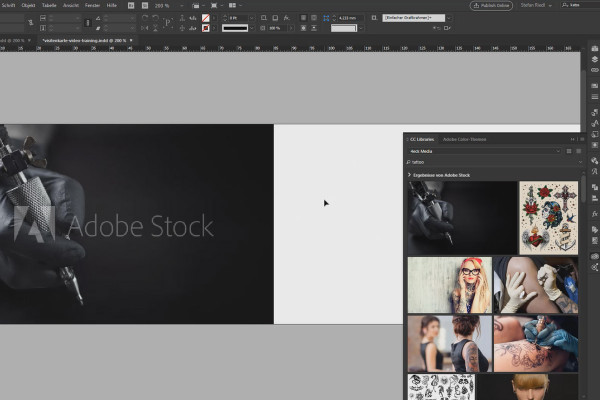Open the Links panel icon in dock
The height and width of the screenshot is (400, 600).
pyautogui.click(x=594, y=70)
